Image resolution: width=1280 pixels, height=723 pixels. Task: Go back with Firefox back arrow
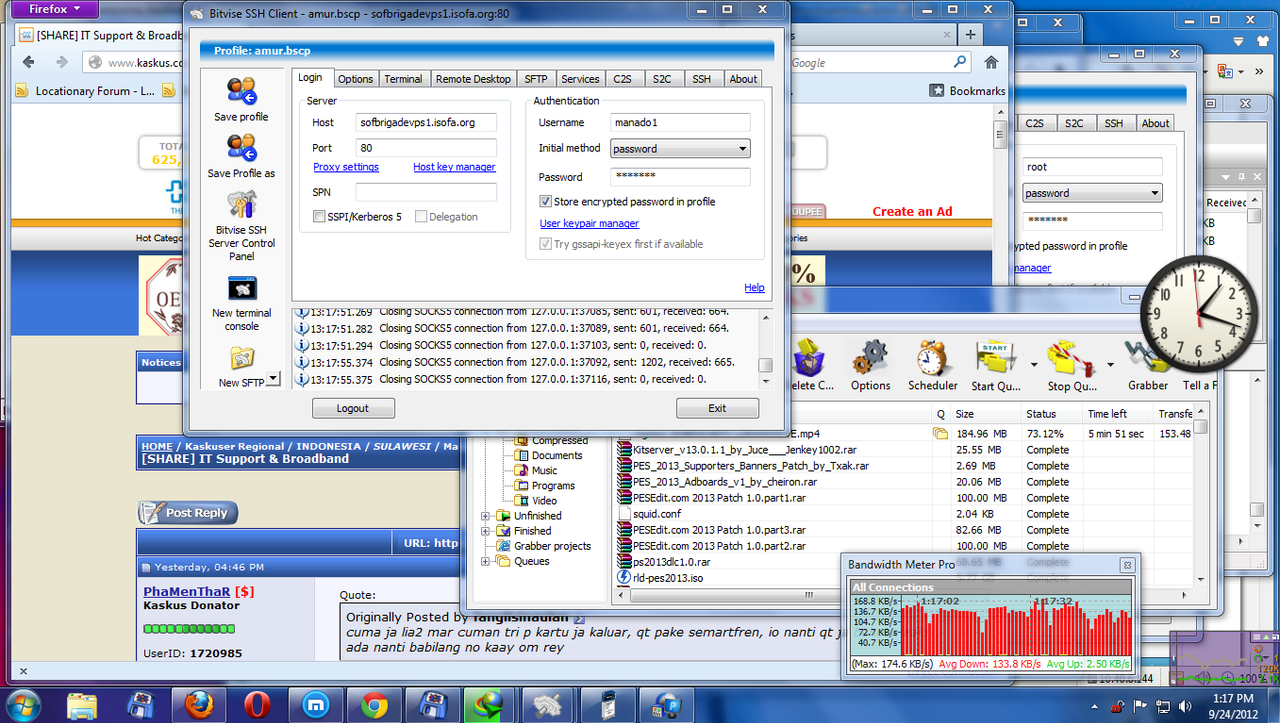[x=28, y=62]
